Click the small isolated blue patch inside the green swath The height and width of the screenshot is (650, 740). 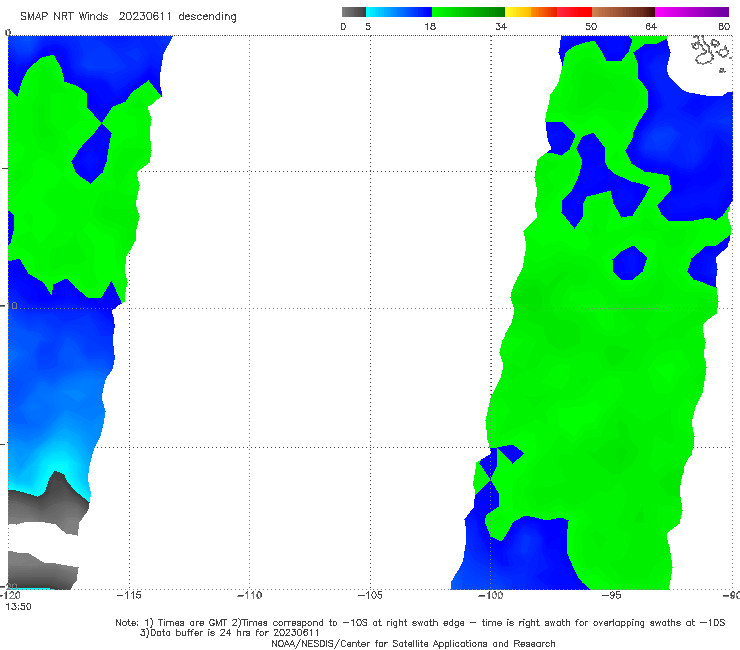[x=630, y=263]
